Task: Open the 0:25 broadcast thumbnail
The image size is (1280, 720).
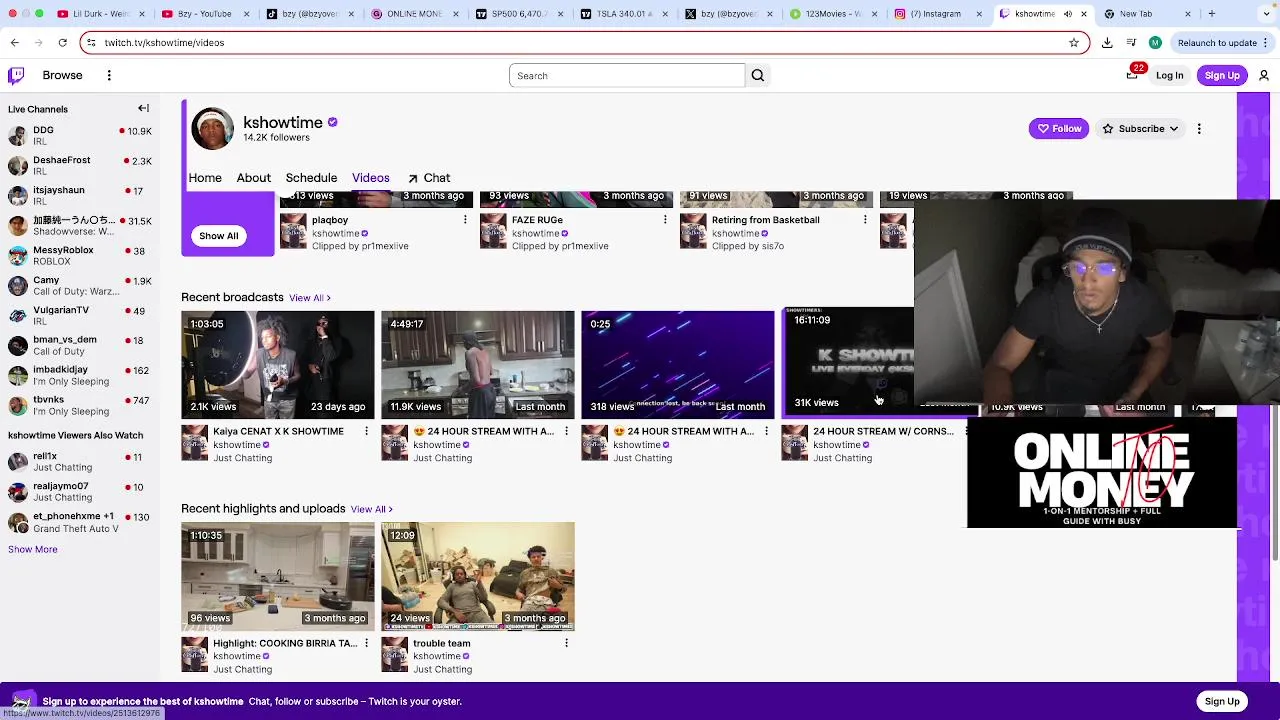Action: 678,364
